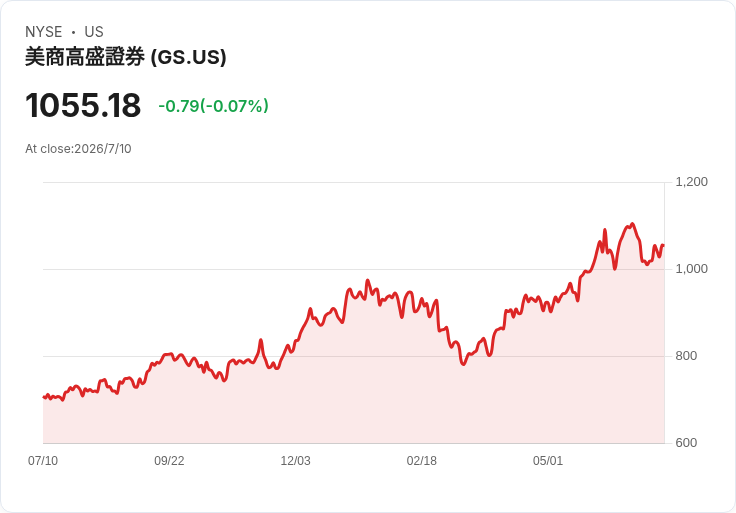Click the rightmost end of the price line
Image resolution: width=736 pixels, height=513 pixels.
click(x=663, y=245)
